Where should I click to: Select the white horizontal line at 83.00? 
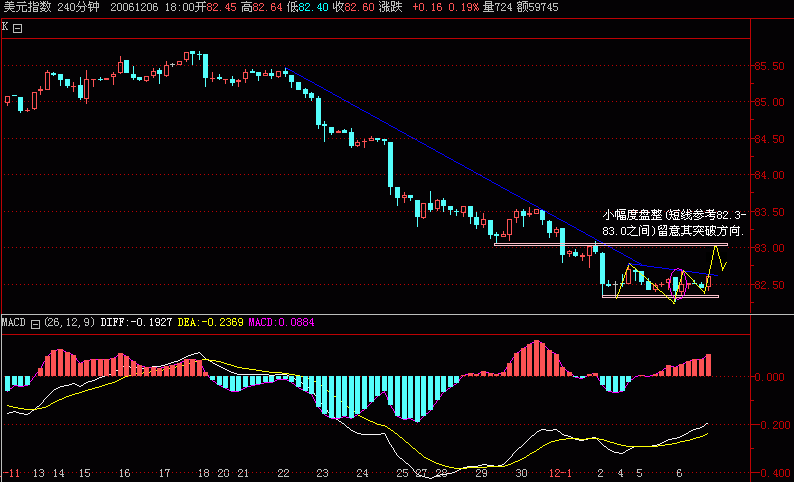point(611,245)
